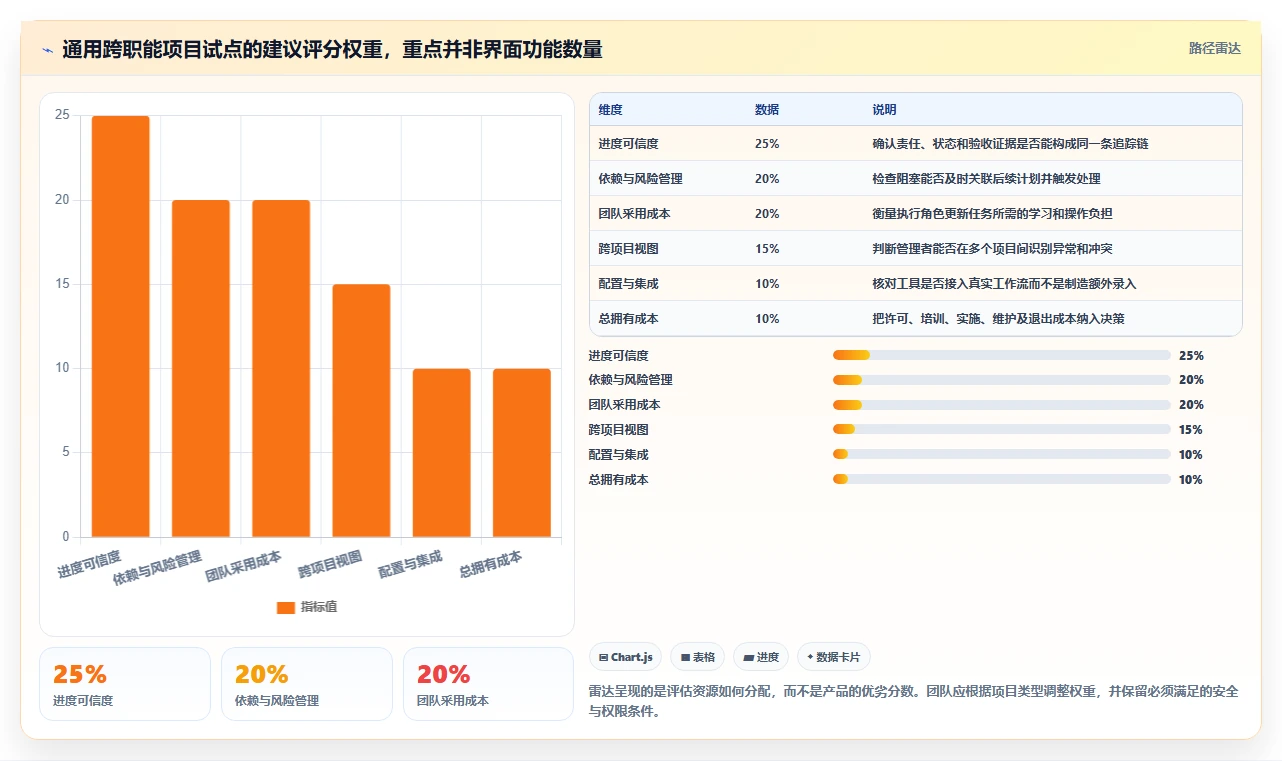Click the 跨项目视图 bar in the chart
Image resolution: width=1282 pixels, height=761 pixels.
click(x=361, y=410)
